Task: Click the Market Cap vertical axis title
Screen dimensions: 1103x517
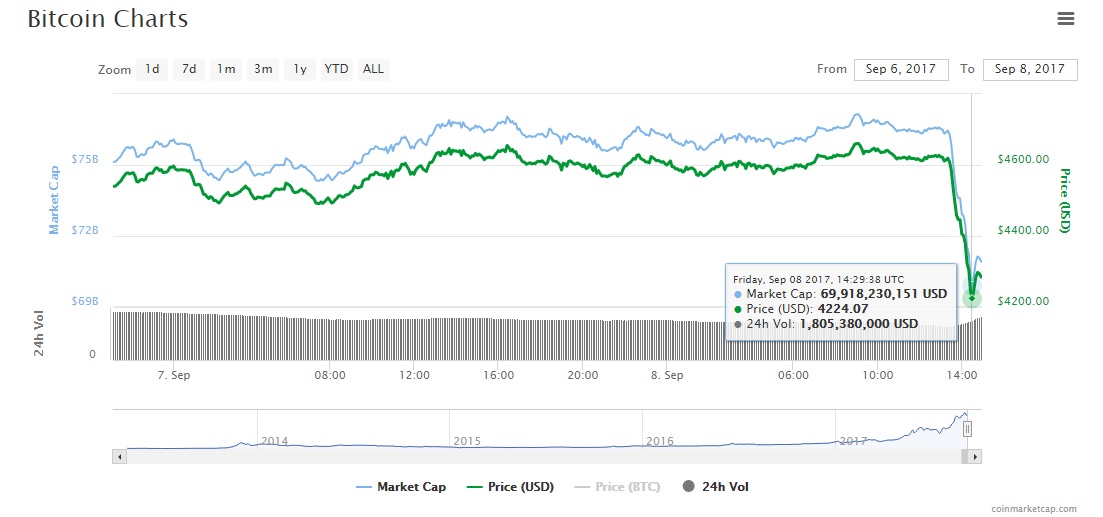Action: point(53,200)
